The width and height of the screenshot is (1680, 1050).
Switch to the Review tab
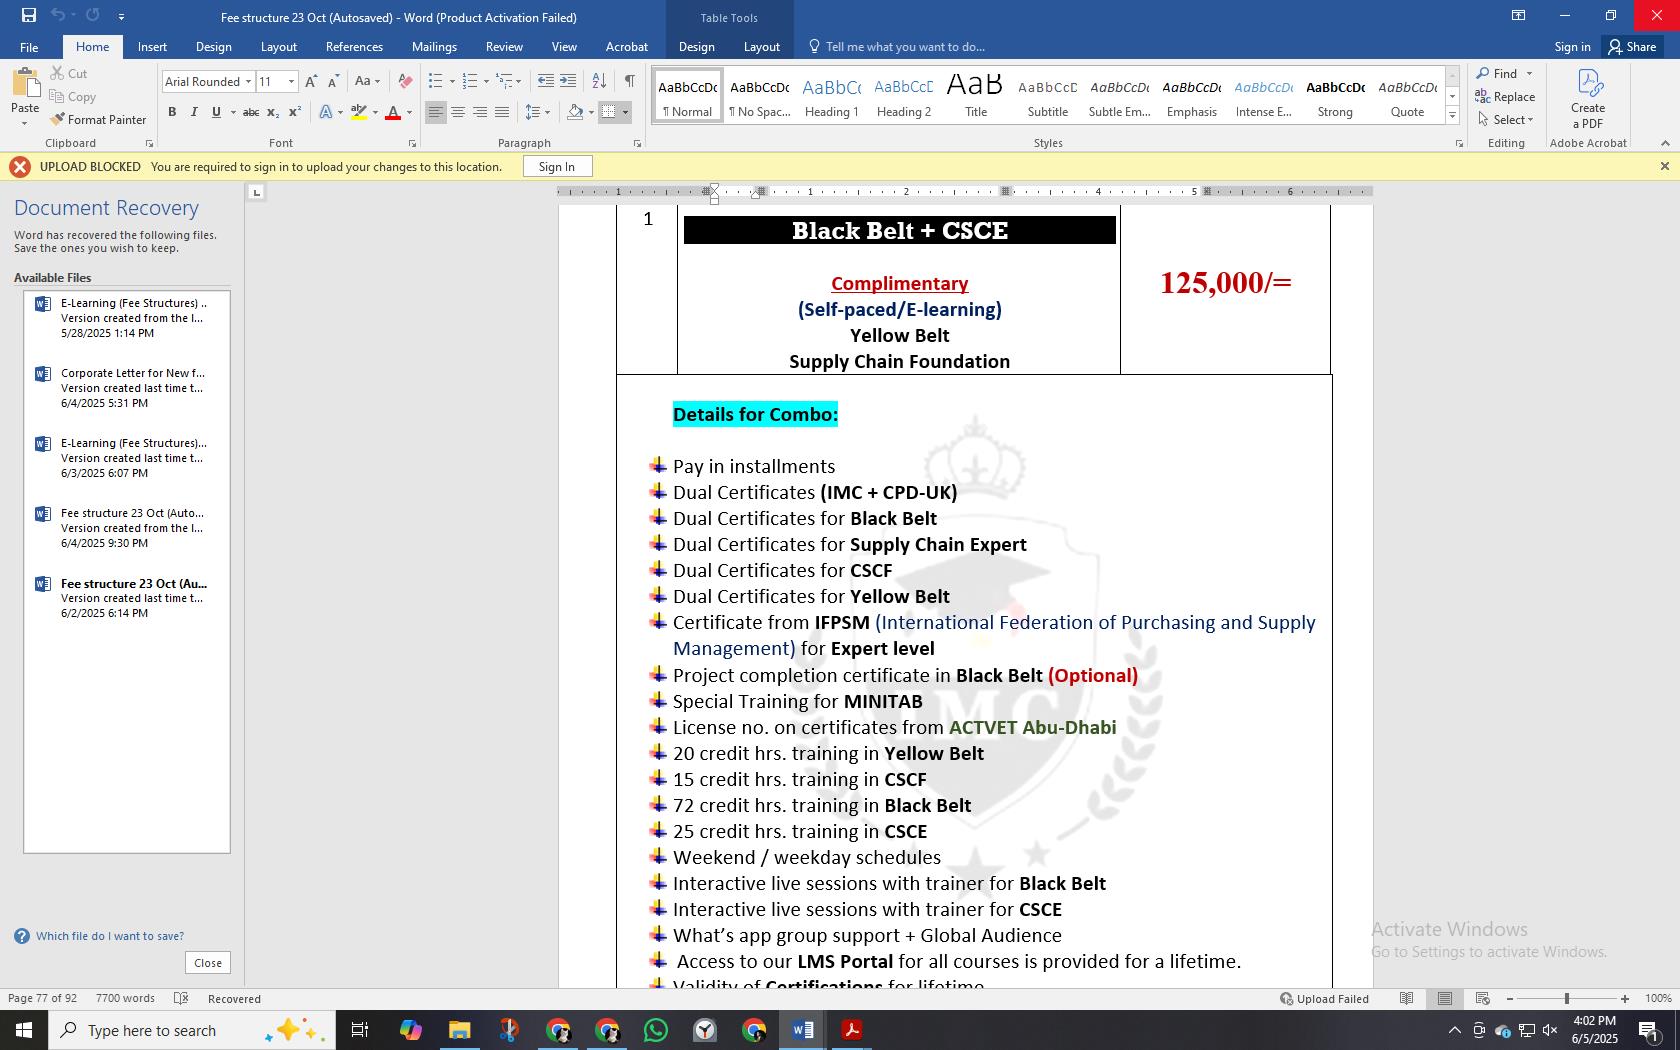(x=504, y=47)
